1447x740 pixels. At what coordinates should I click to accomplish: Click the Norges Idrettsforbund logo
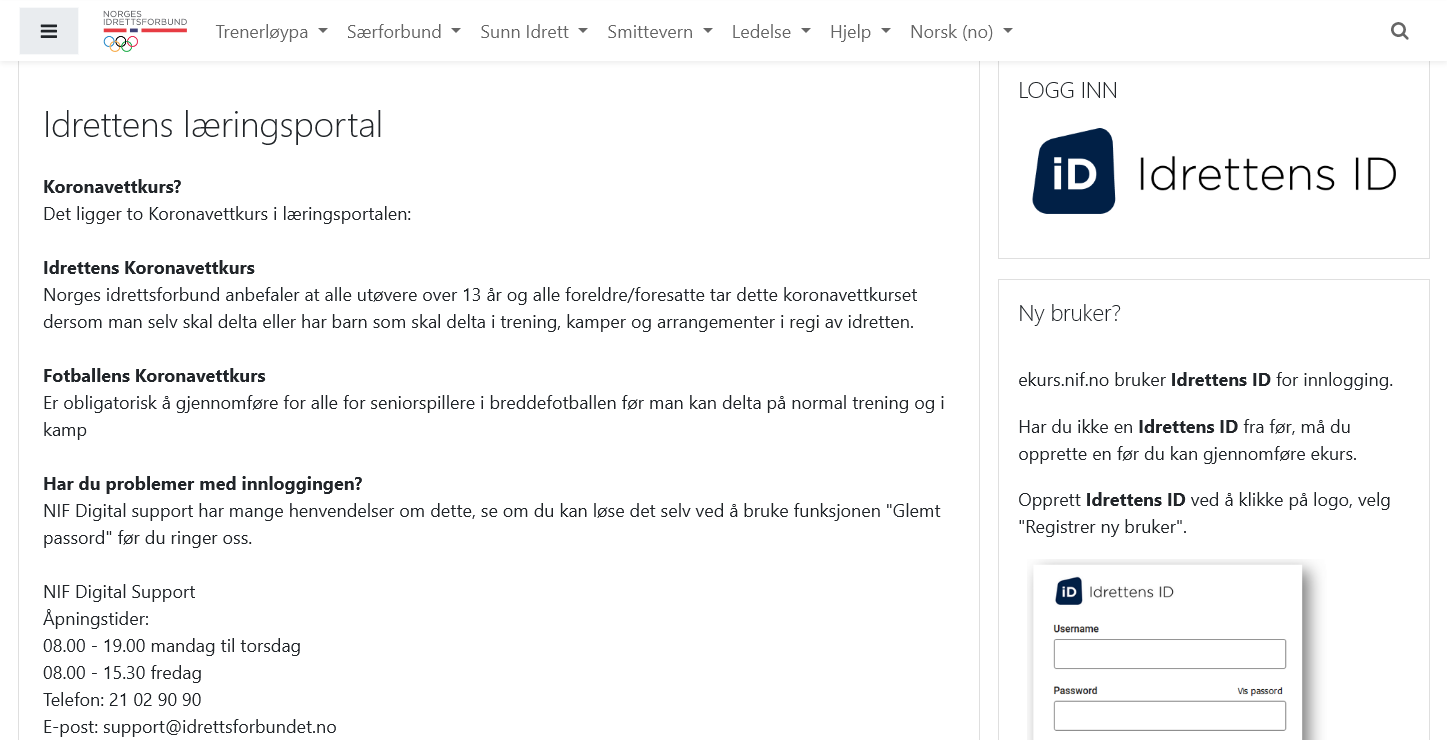click(145, 31)
